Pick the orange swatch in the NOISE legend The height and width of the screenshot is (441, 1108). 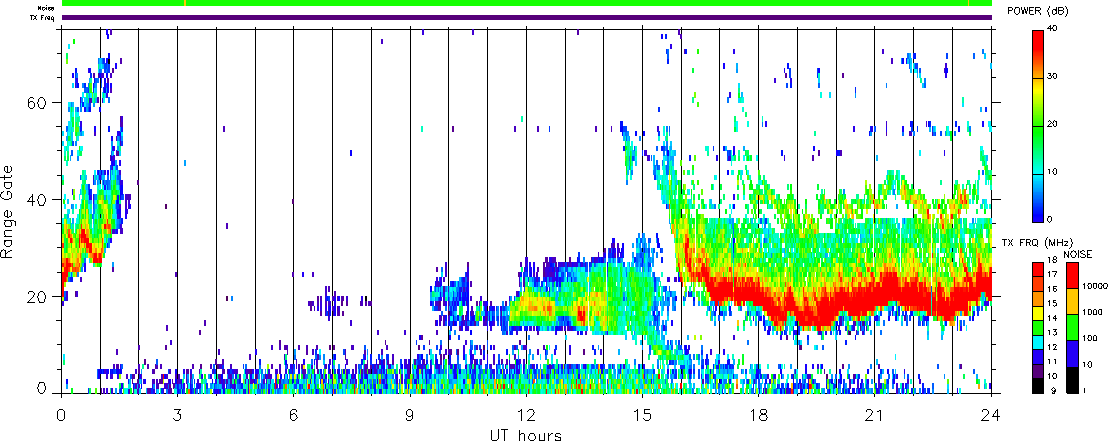tap(1073, 301)
